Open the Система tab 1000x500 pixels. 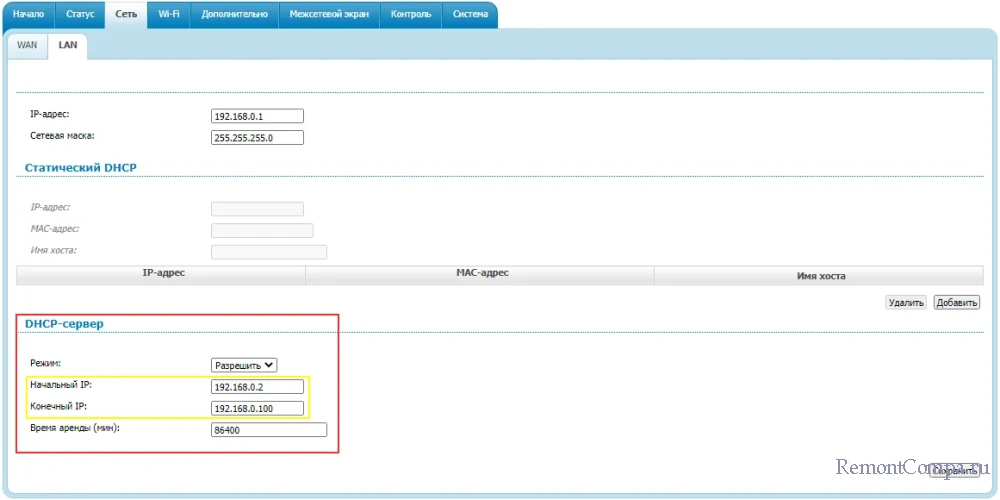pos(470,15)
